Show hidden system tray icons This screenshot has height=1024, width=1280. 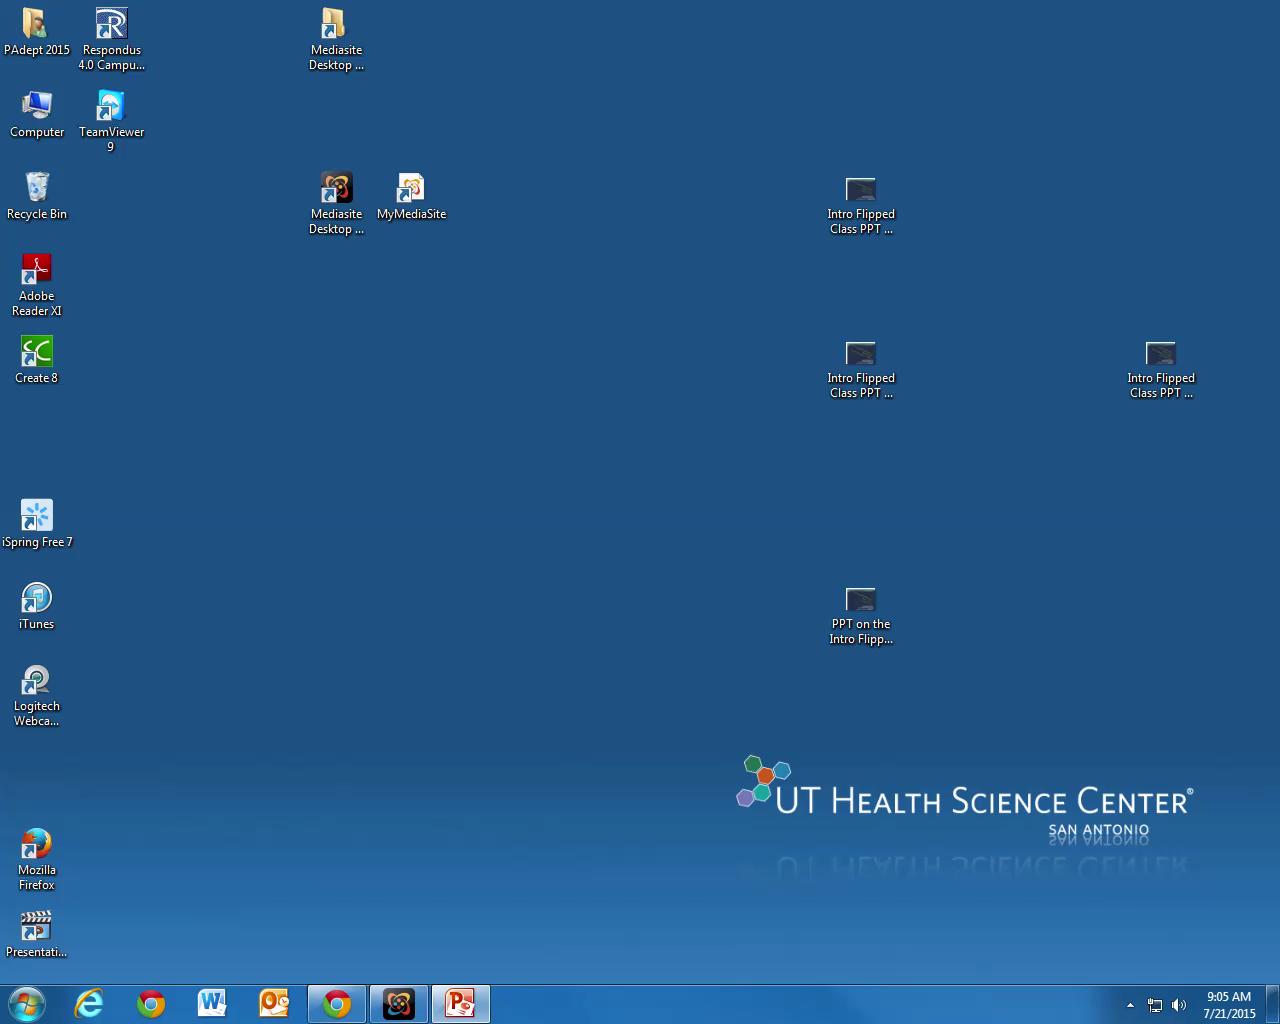1130,1005
